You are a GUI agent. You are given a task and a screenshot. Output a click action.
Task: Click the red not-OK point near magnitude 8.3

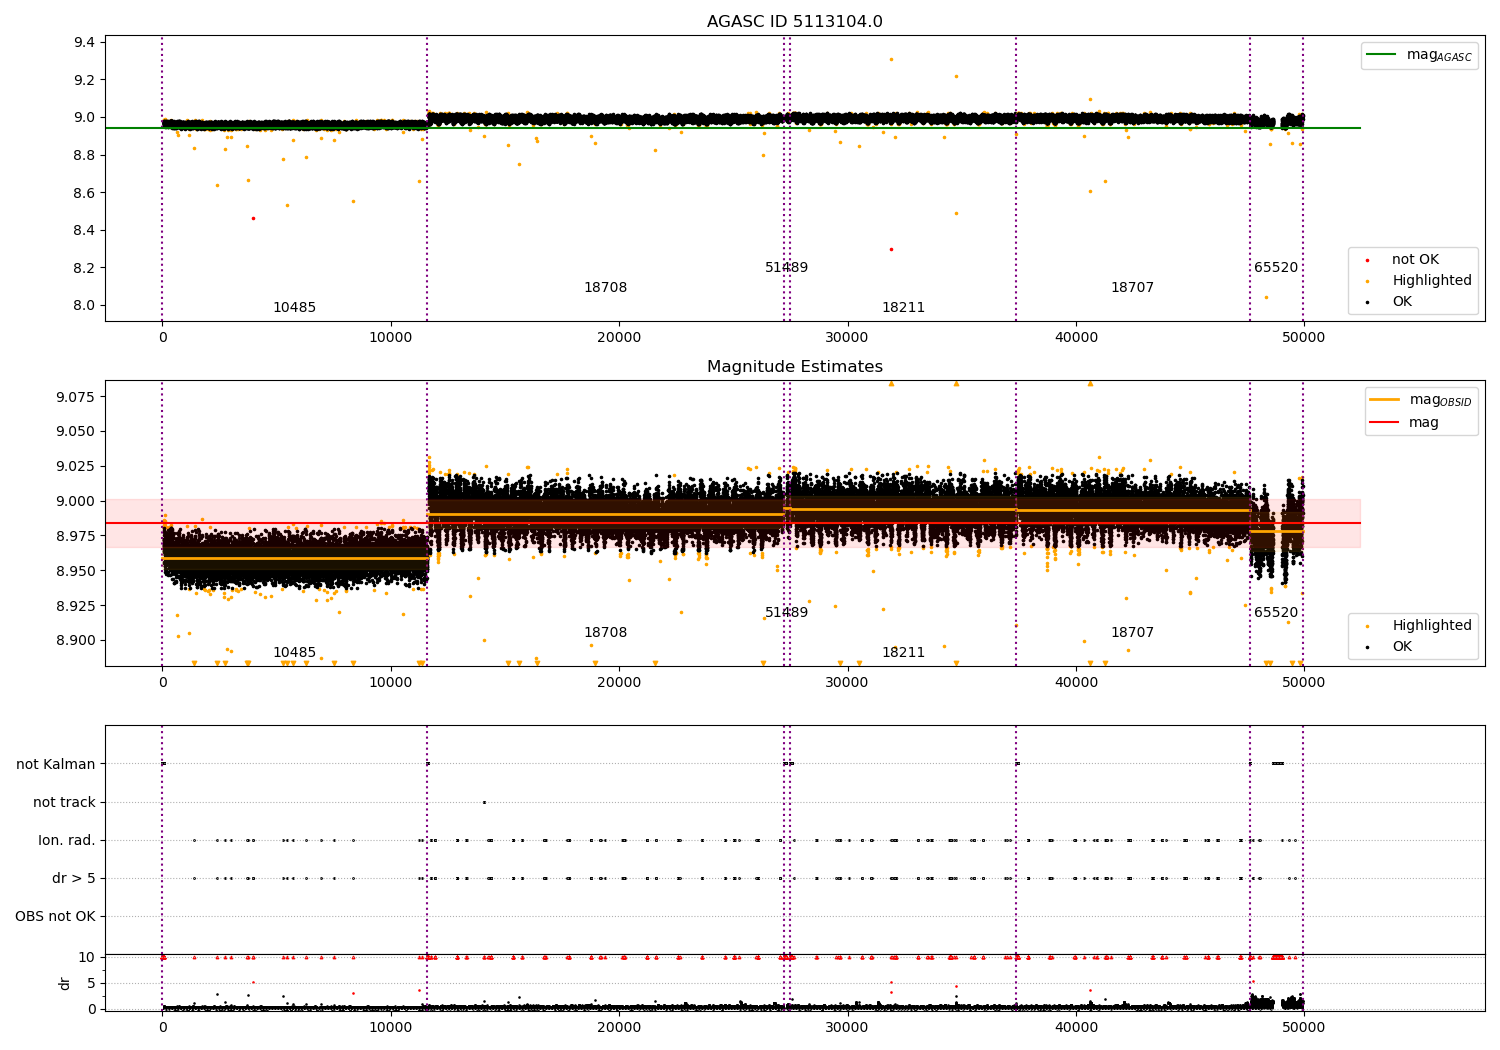click(x=891, y=249)
